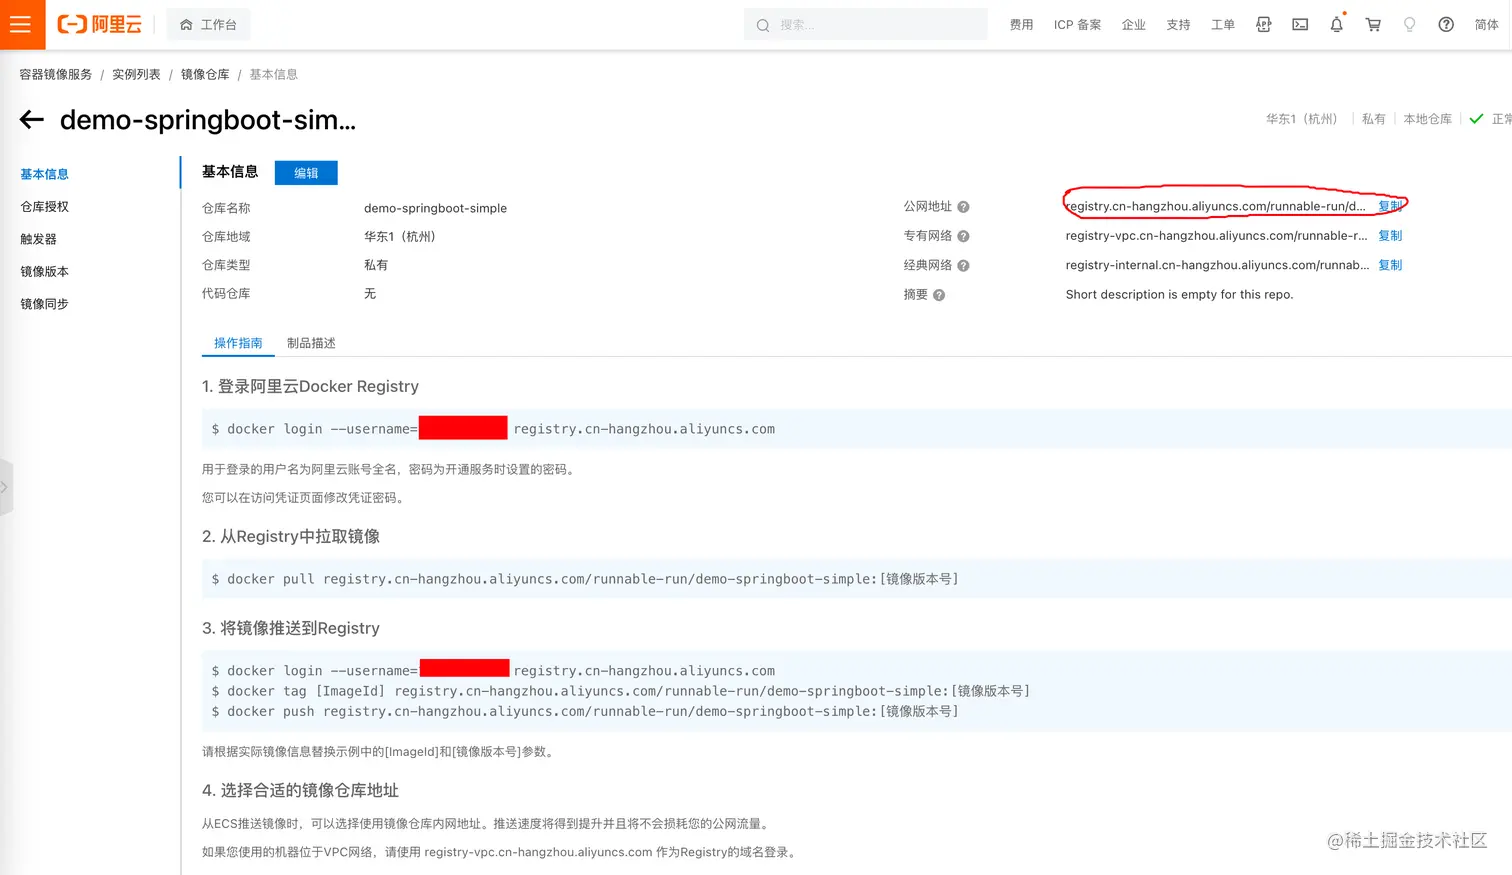Click 'Short description is empty' summary text
Screen dimensions: 1512x875
(1179, 294)
